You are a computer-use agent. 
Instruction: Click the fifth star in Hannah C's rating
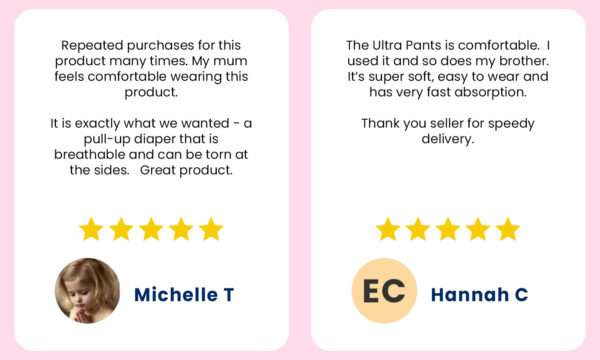pos(508,229)
